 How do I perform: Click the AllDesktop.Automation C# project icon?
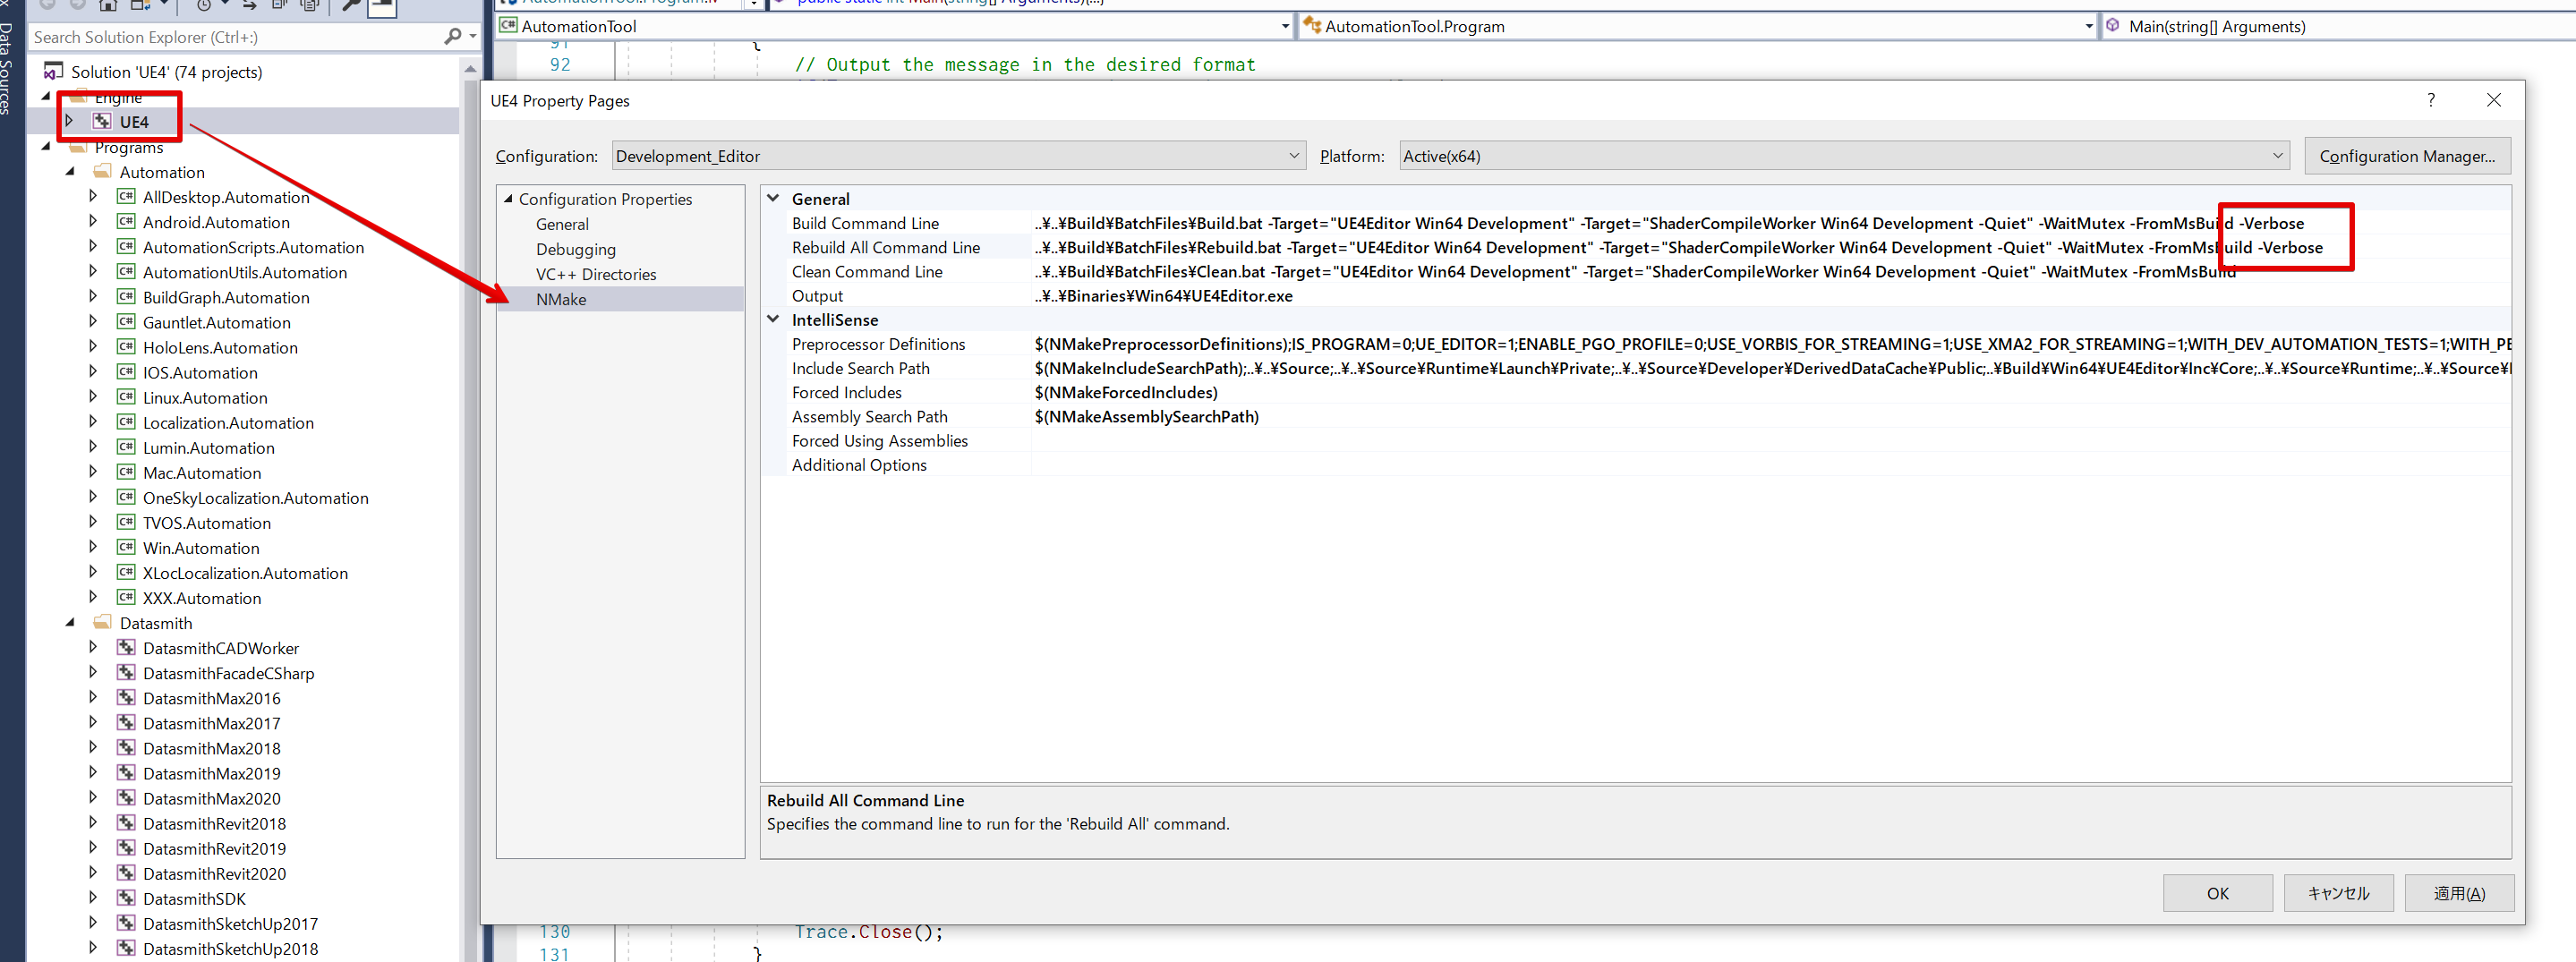coord(126,197)
